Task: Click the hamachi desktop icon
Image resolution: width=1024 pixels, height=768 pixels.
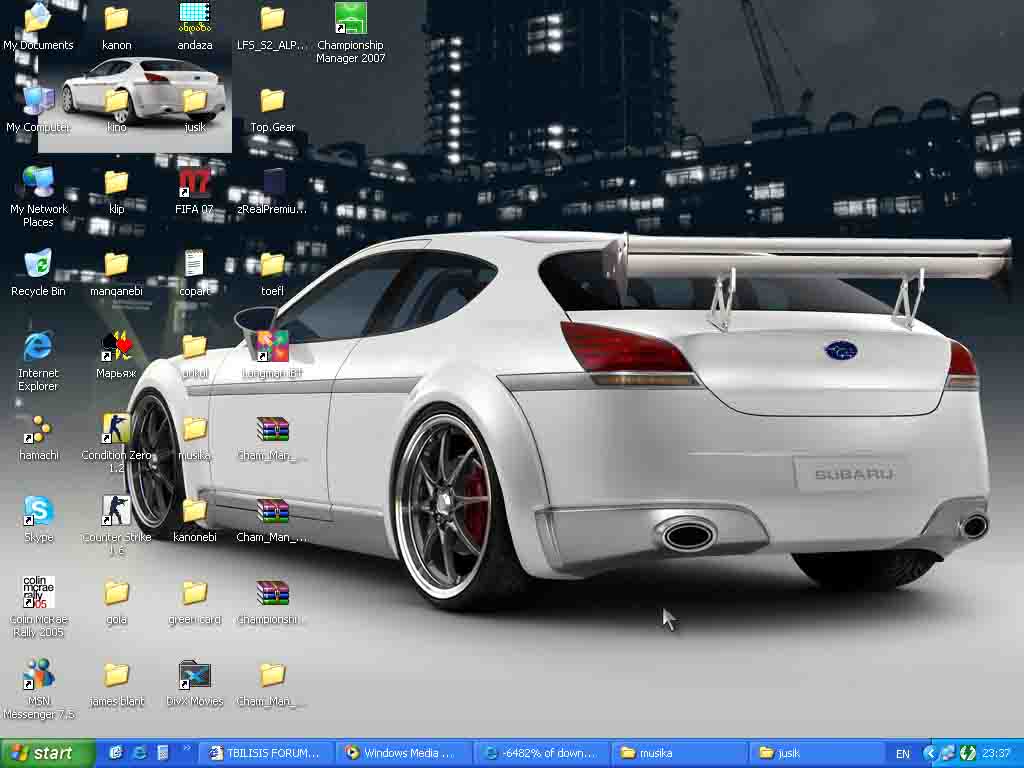Action: (38, 430)
